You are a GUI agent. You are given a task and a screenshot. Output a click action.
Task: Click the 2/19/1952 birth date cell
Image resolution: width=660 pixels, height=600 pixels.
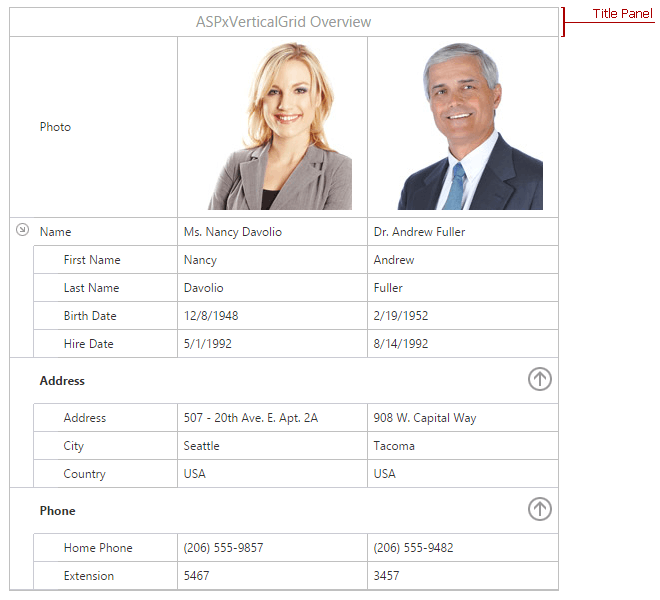(x=463, y=316)
